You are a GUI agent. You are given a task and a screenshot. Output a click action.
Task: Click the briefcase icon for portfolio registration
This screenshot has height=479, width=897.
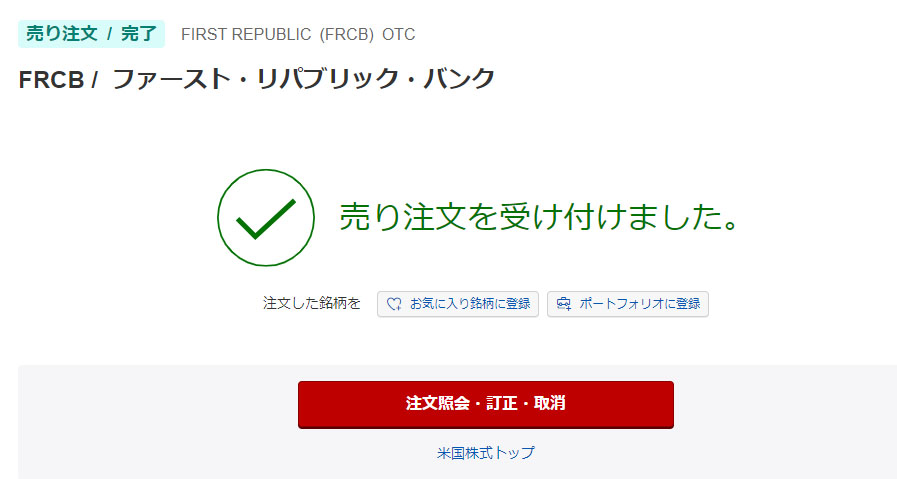[564, 304]
